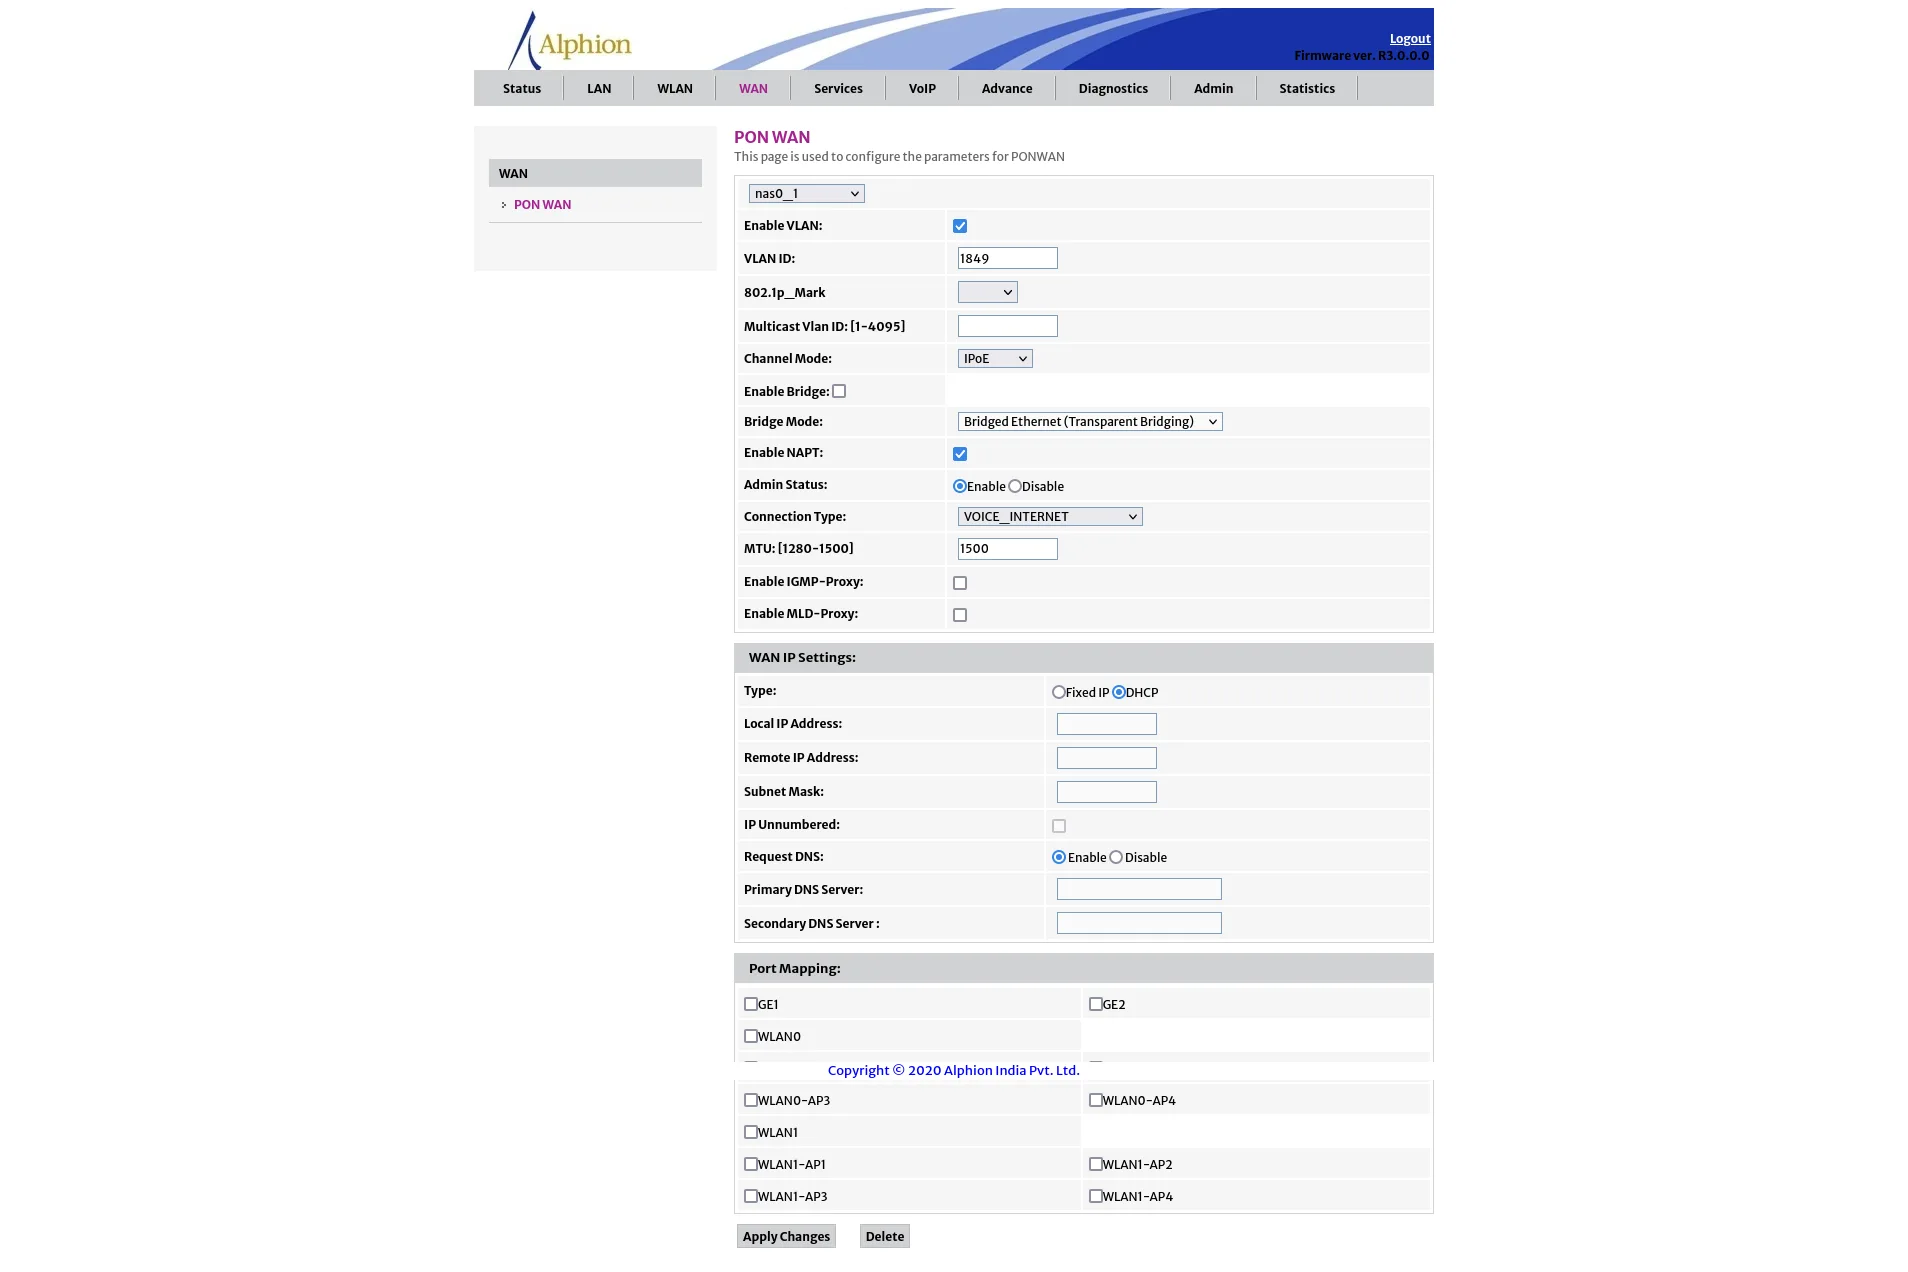Viewport: 1908px width, 1272px height.
Task: Click the Secondary DNS Server field
Action: (1139, 923)
